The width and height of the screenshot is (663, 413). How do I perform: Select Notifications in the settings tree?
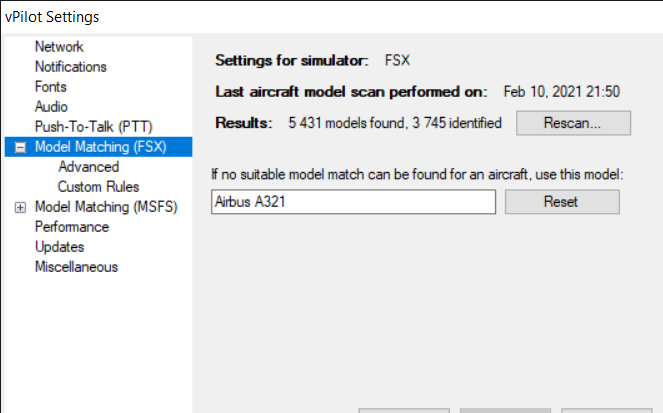pos(70,67)
